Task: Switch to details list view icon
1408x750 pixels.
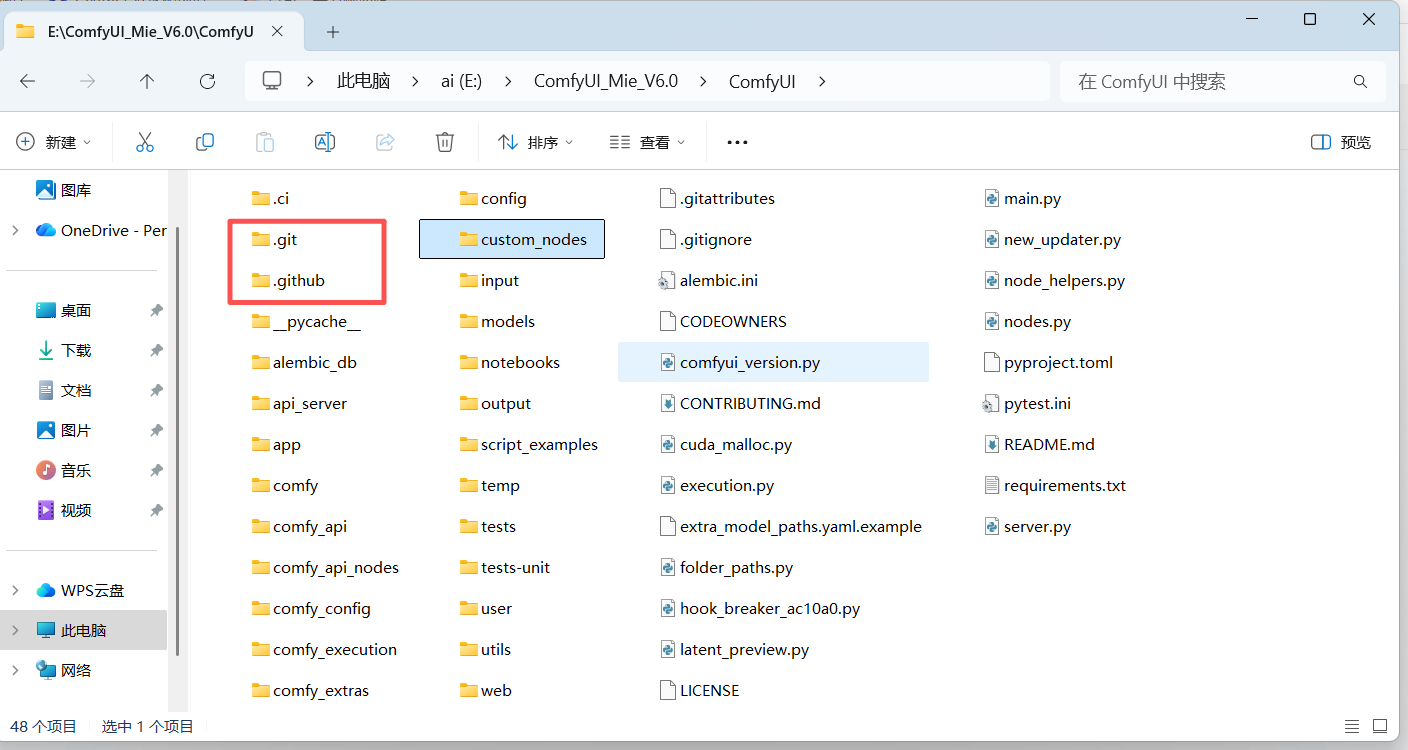Action: click(1352, 726)
